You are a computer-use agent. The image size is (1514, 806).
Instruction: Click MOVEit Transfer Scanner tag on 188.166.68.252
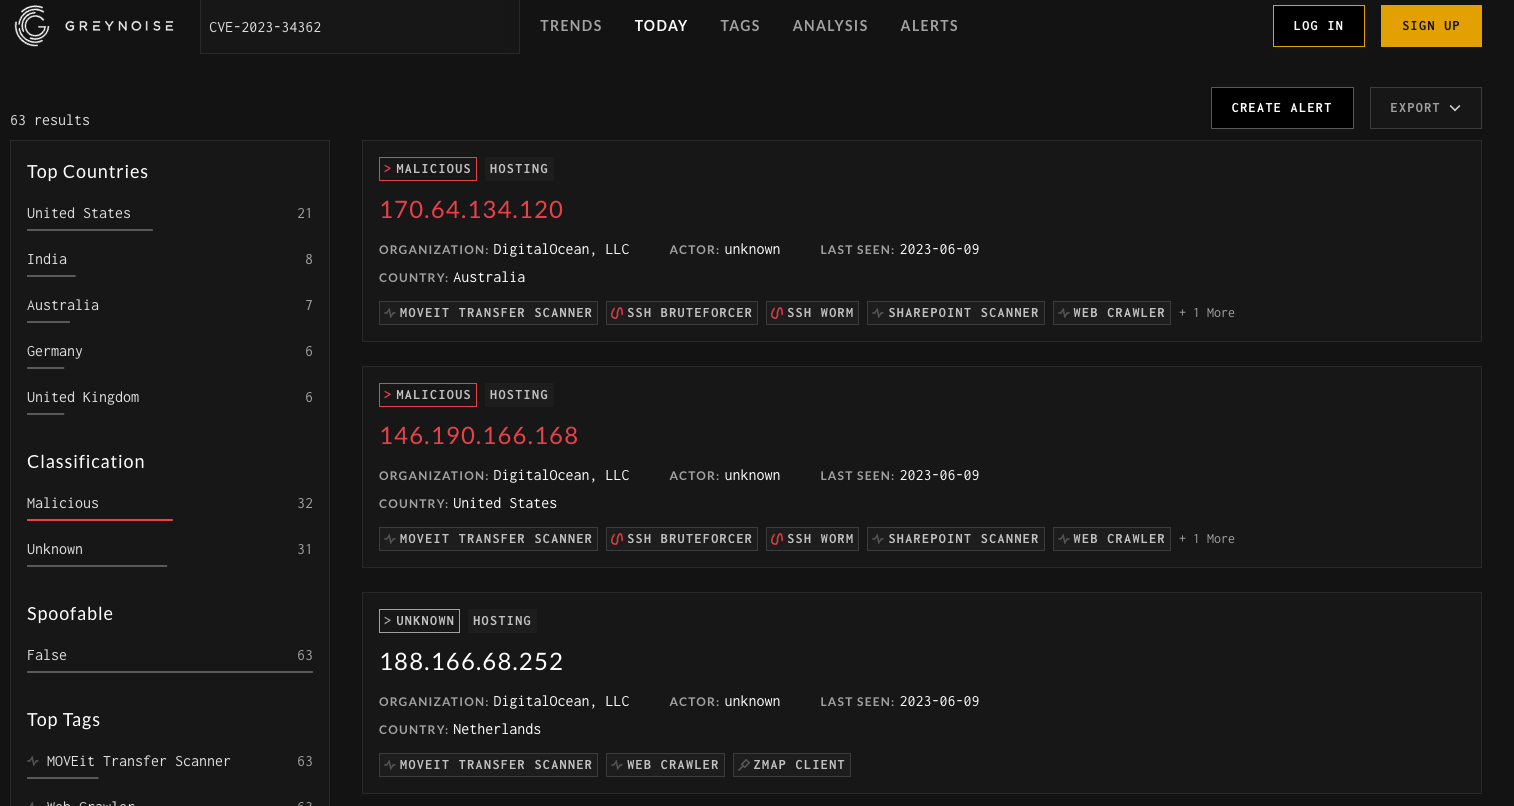(x=488, y=765)
